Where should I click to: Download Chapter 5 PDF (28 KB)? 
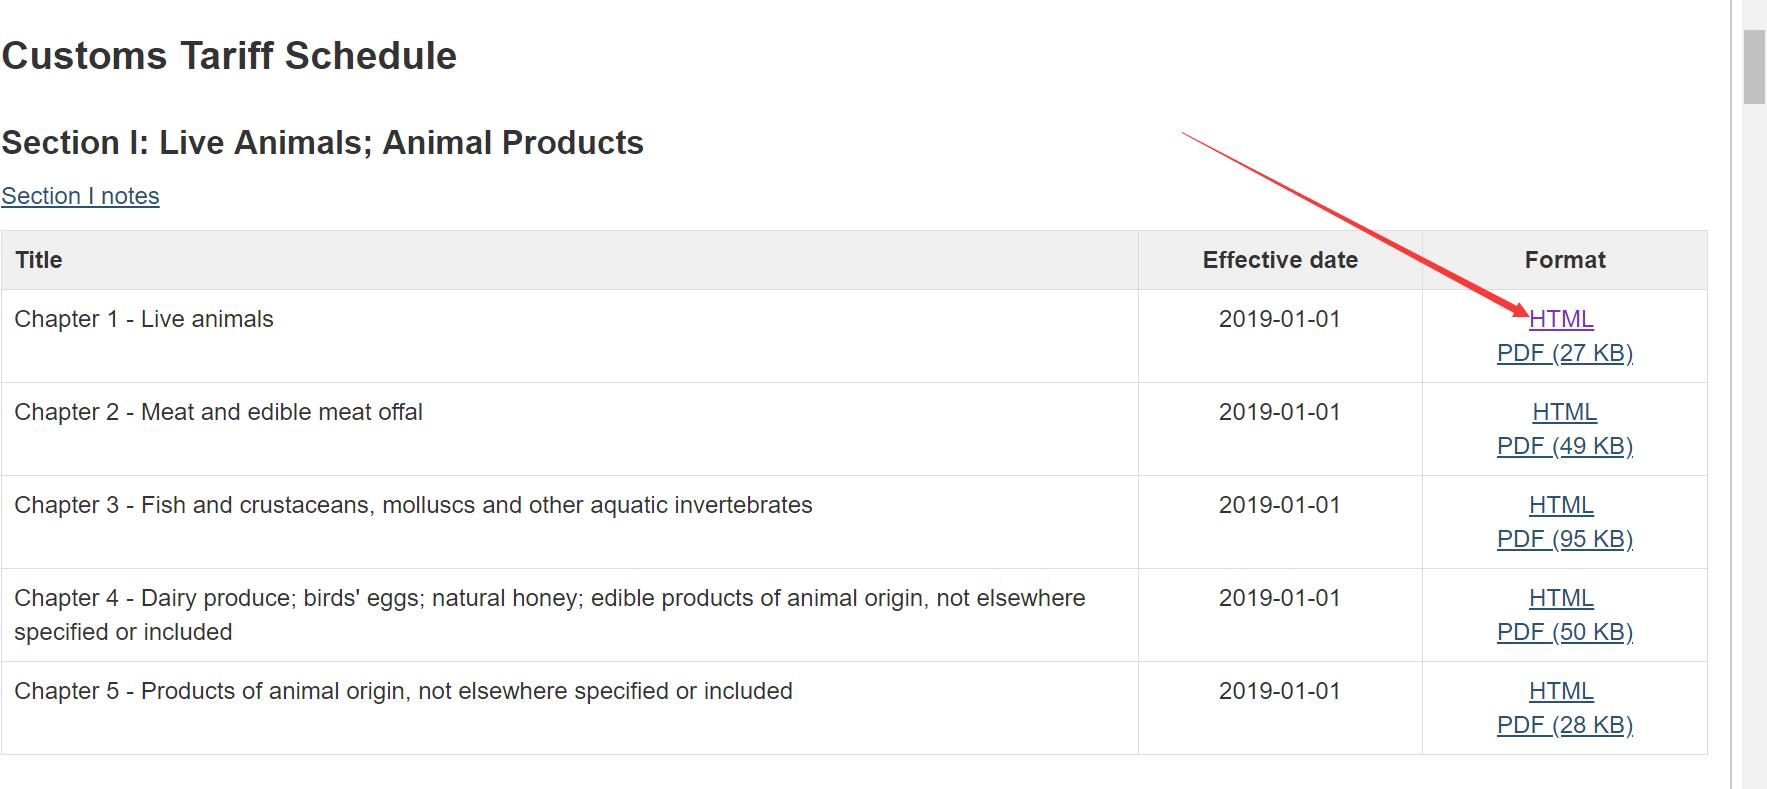tap(1564, 725)
